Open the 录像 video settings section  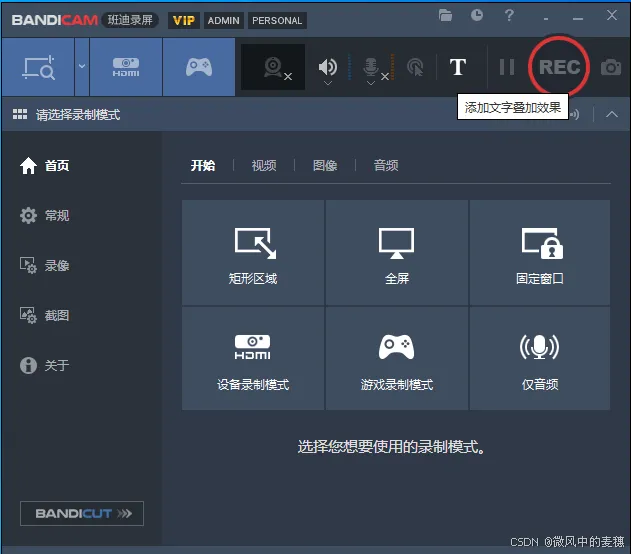pyautogui.click(x=45, y=266)
